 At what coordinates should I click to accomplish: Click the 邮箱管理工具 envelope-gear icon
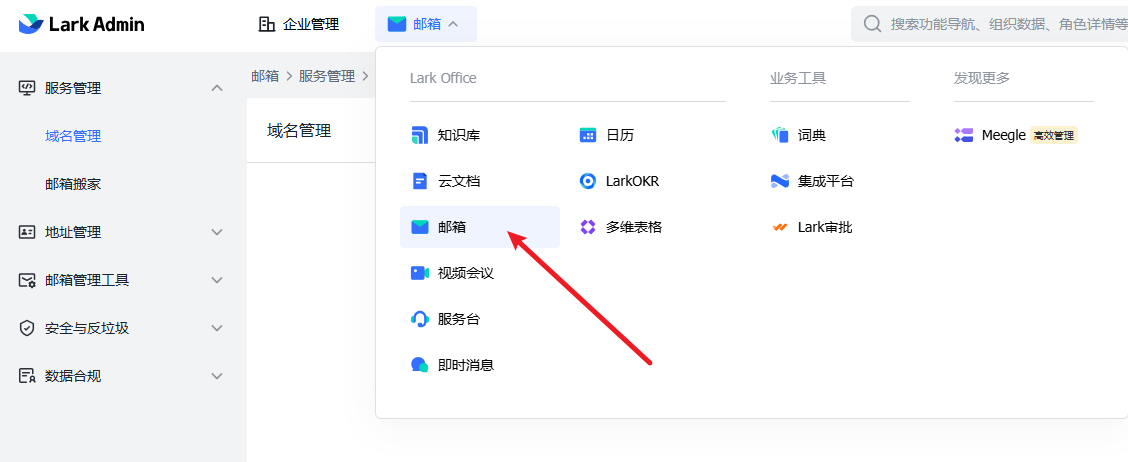(27, 280)
